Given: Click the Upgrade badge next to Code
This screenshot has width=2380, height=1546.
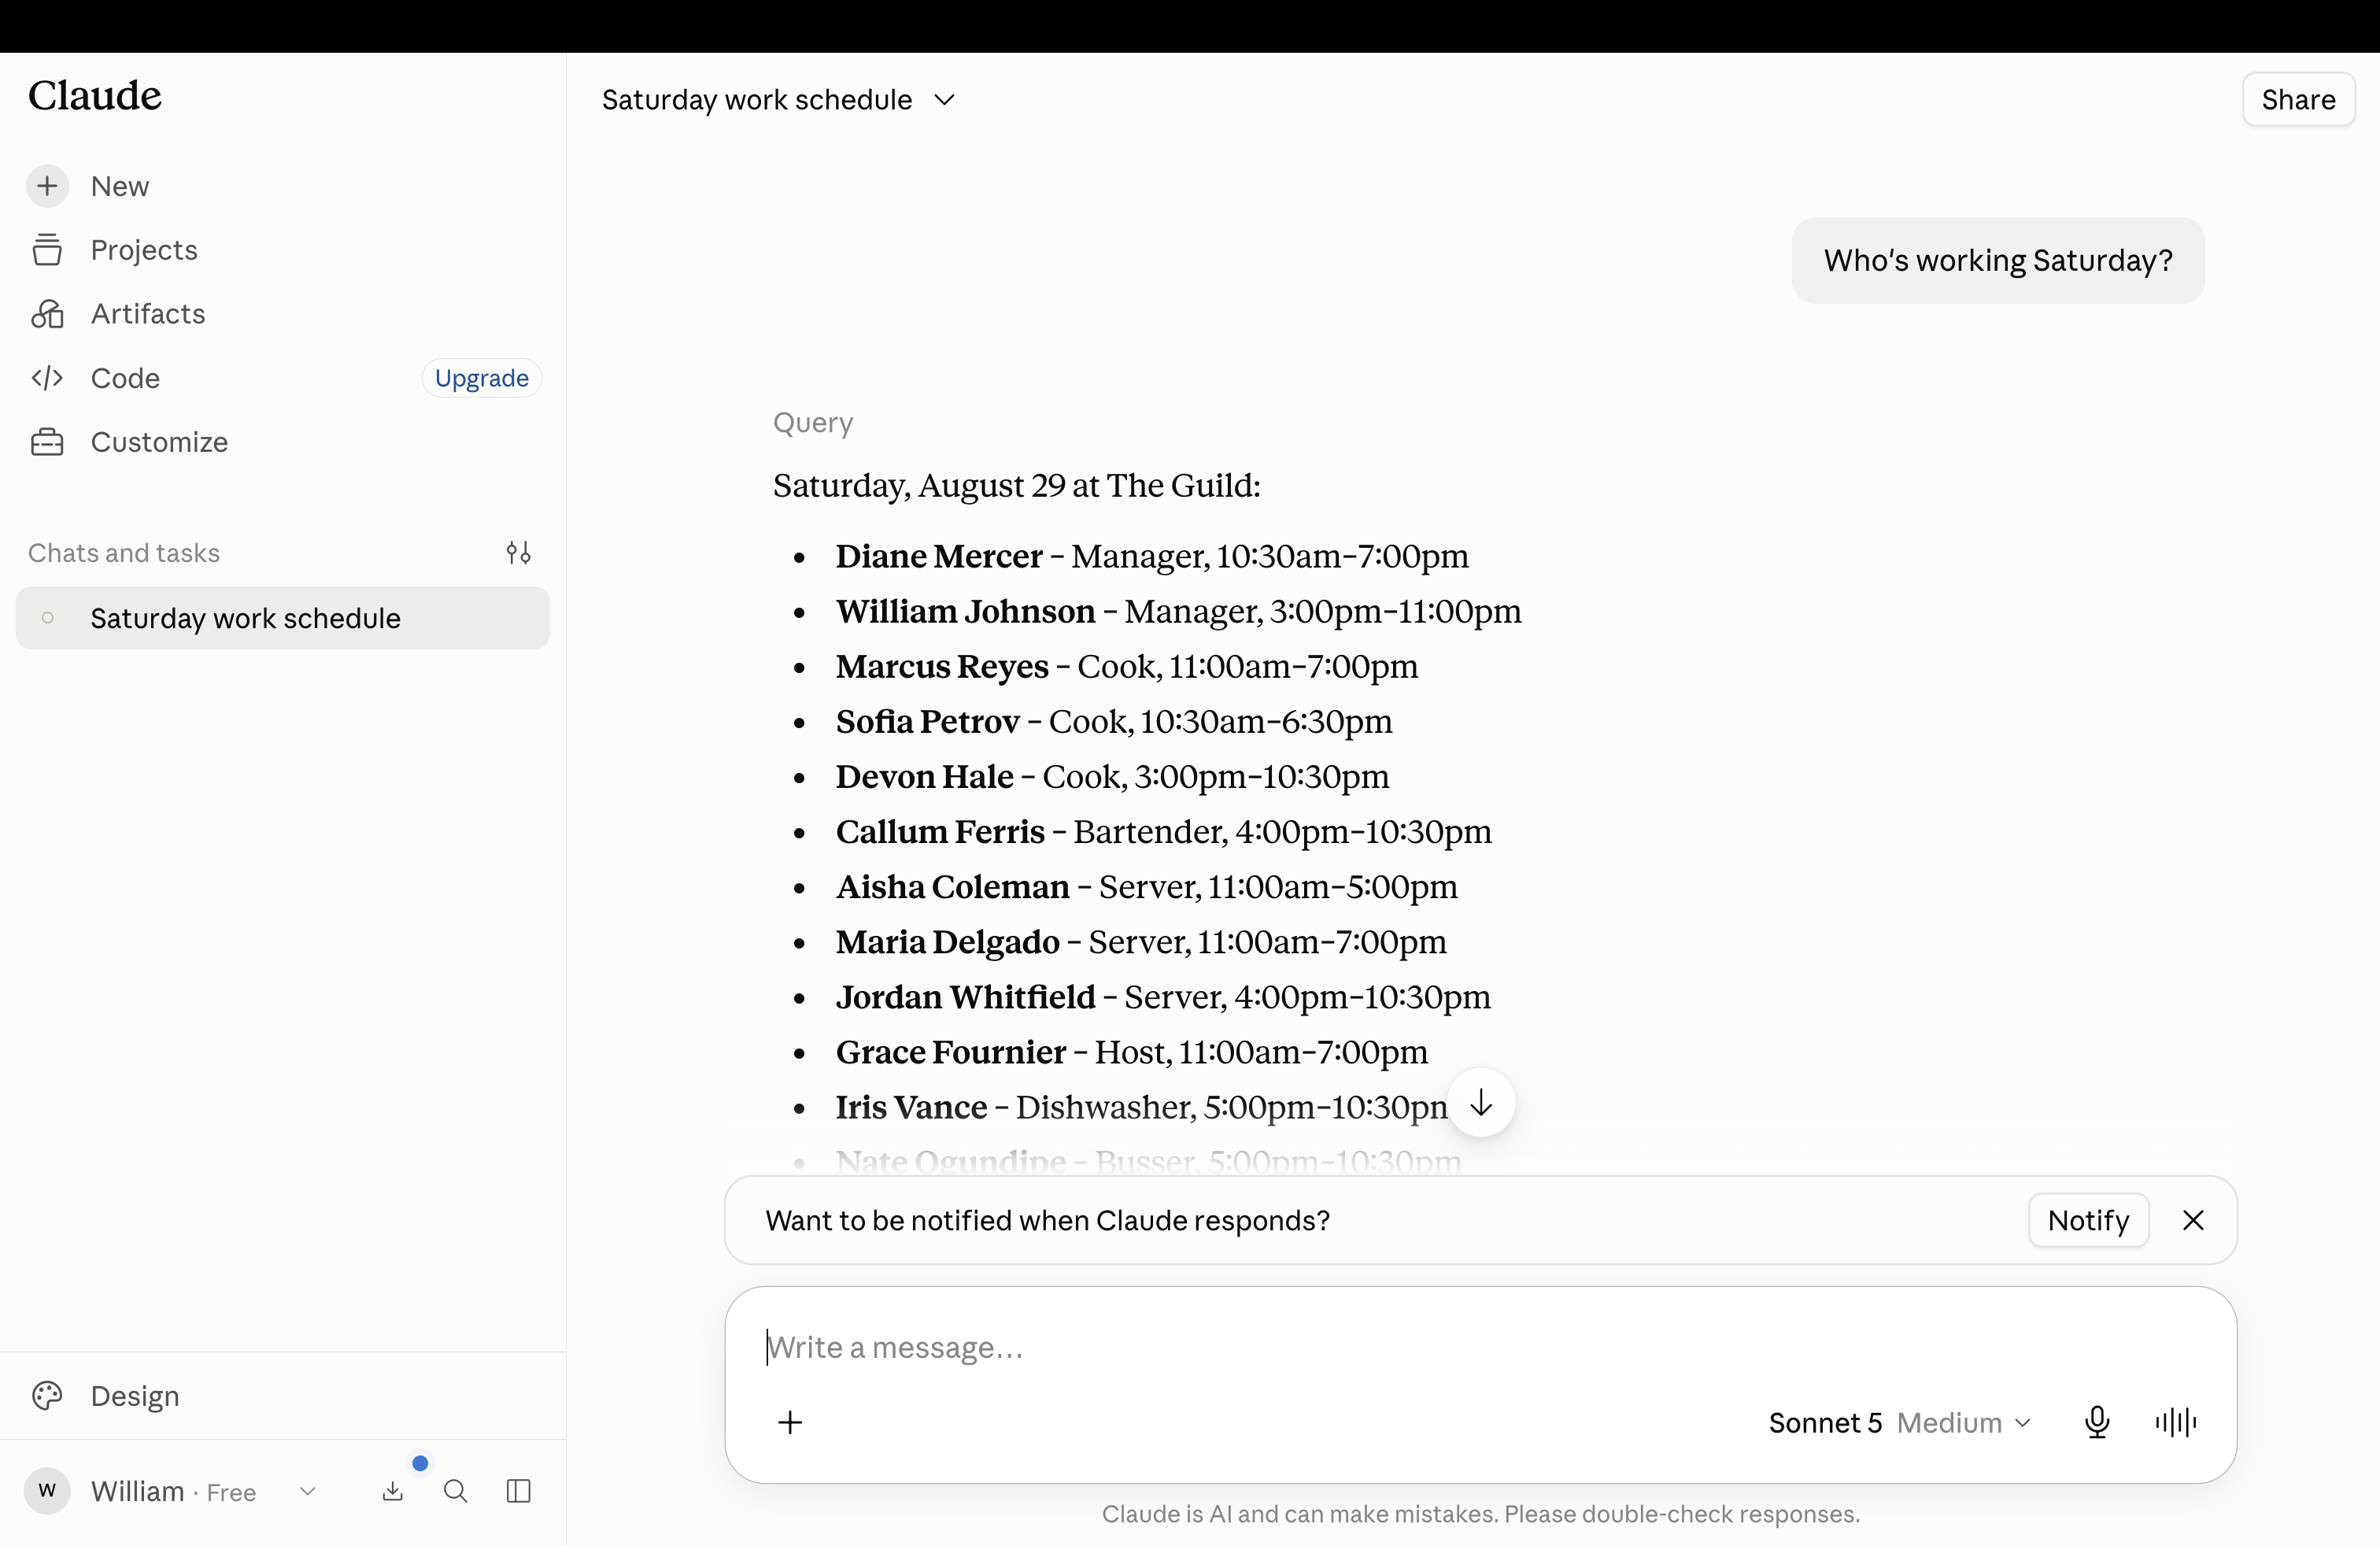Looking at the screenshot, I should (x=482, y=378).
